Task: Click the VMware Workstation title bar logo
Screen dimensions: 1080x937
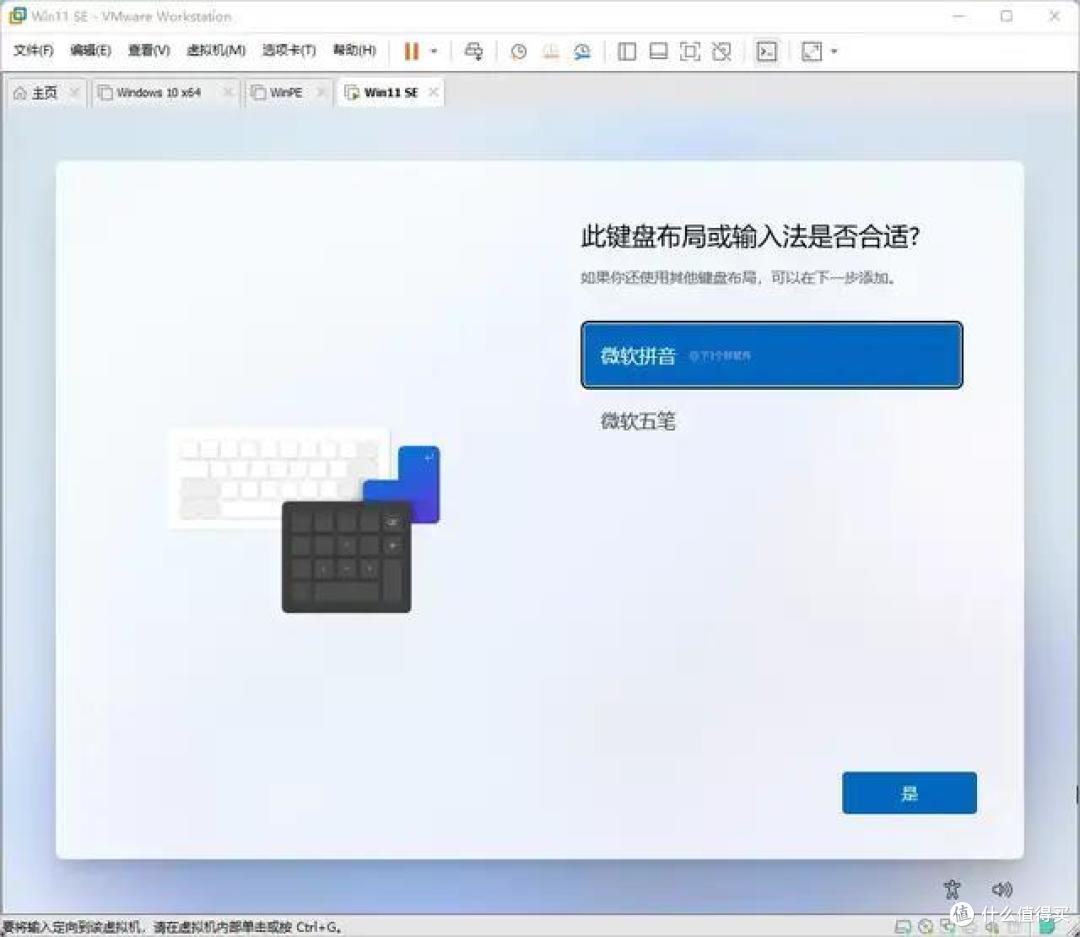Action: click(x=17, y=15)
